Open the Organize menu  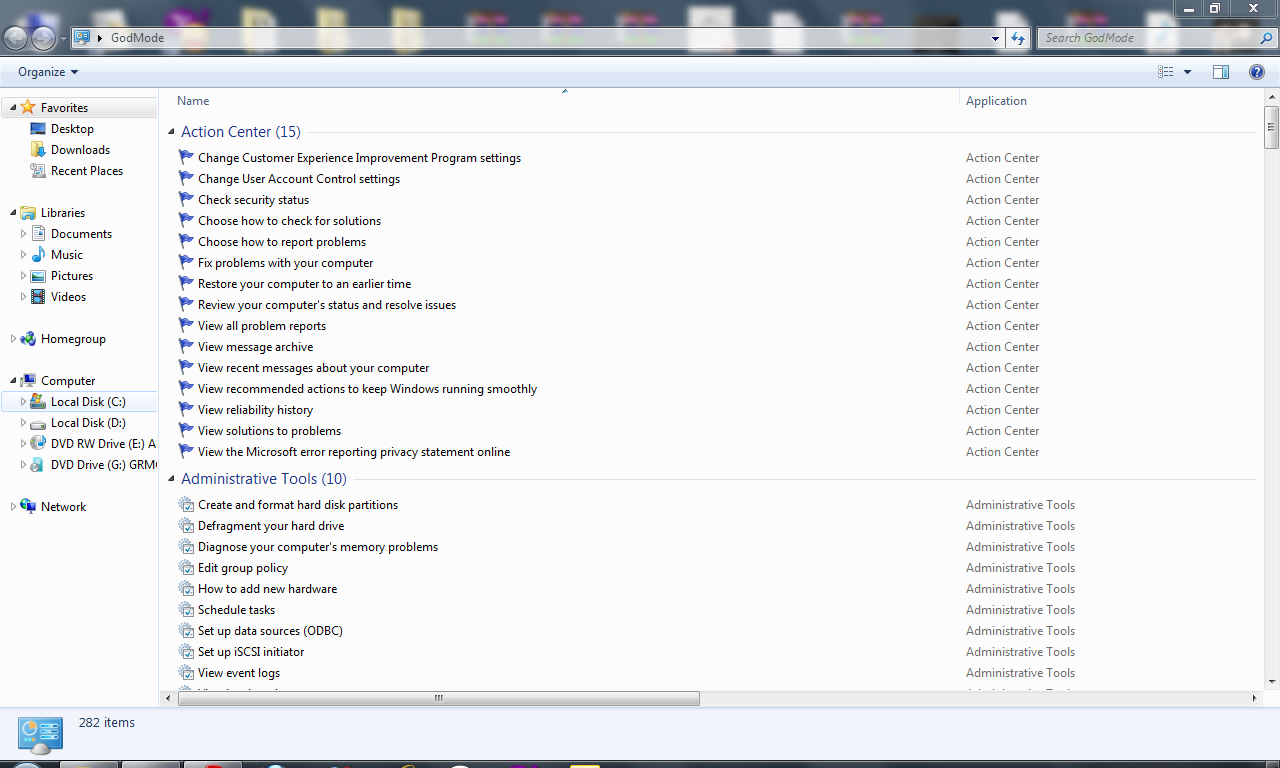(x=48, y=72)
